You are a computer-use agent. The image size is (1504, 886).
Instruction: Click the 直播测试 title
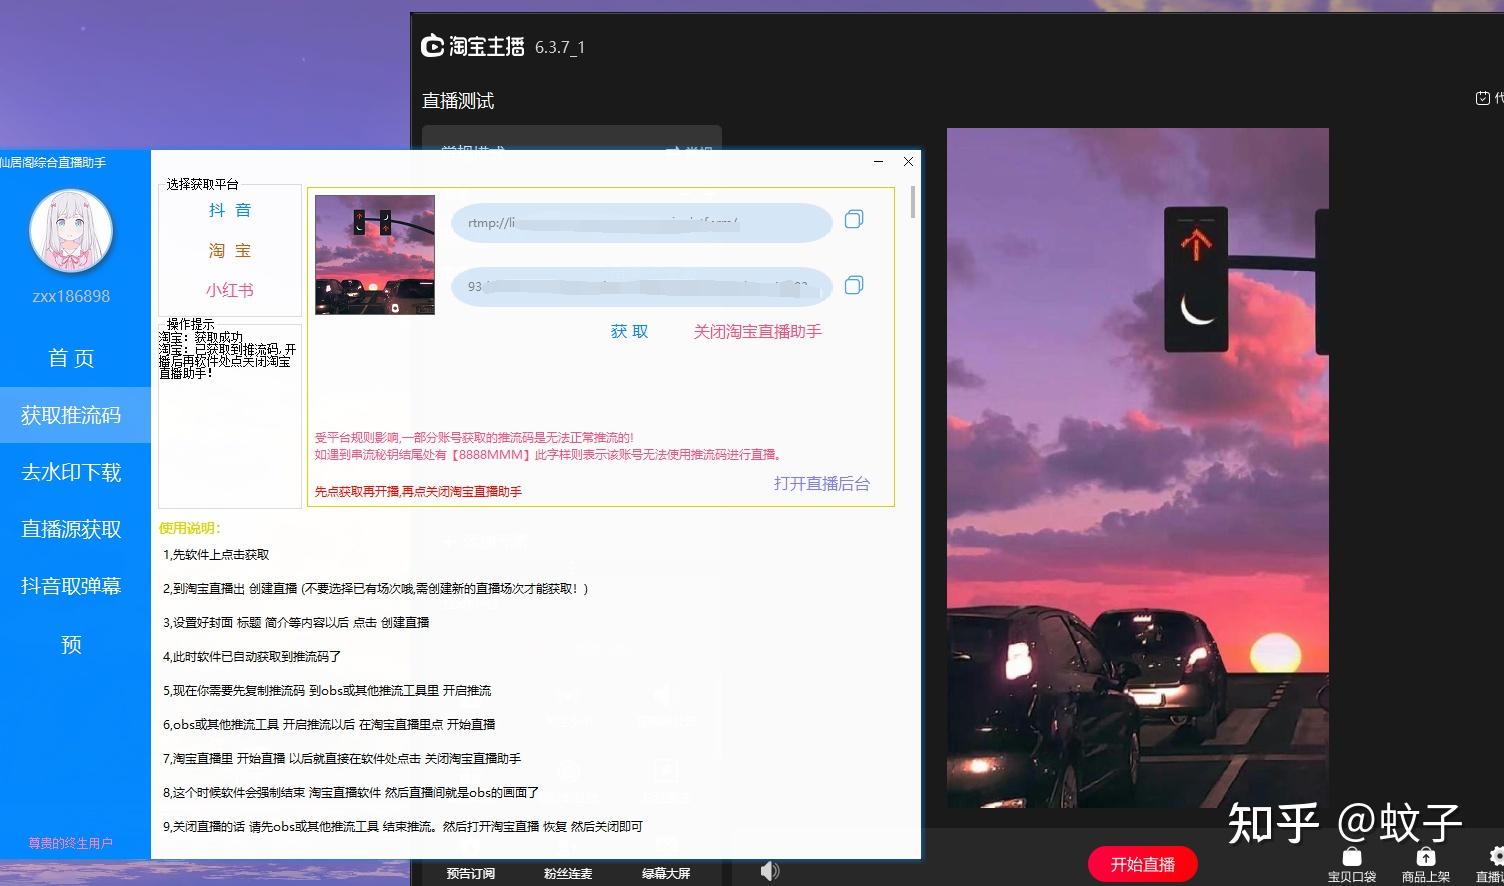tap(458, 101)
